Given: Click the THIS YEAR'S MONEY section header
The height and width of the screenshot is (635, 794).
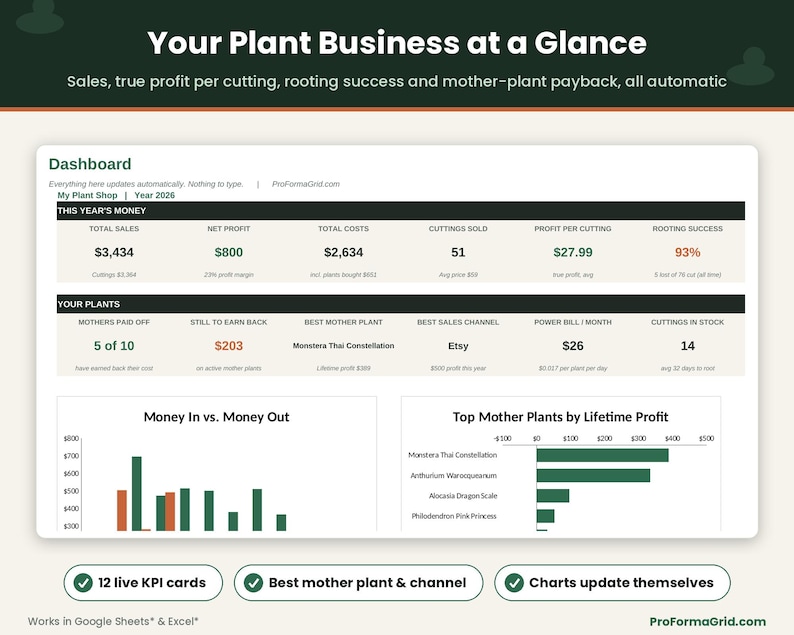Looking at the screenshot, I should (401, 211).
